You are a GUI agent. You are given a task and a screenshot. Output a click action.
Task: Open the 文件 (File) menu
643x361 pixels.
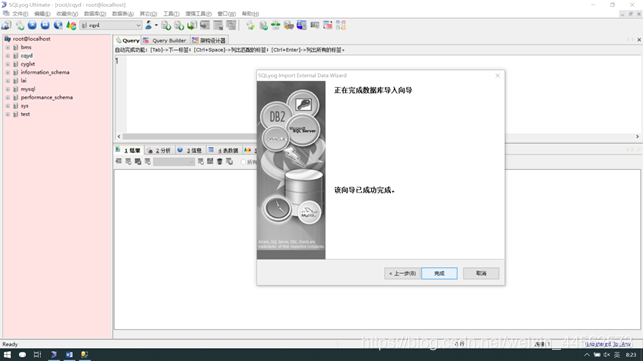pyautogui.click(x=20, y=14)
